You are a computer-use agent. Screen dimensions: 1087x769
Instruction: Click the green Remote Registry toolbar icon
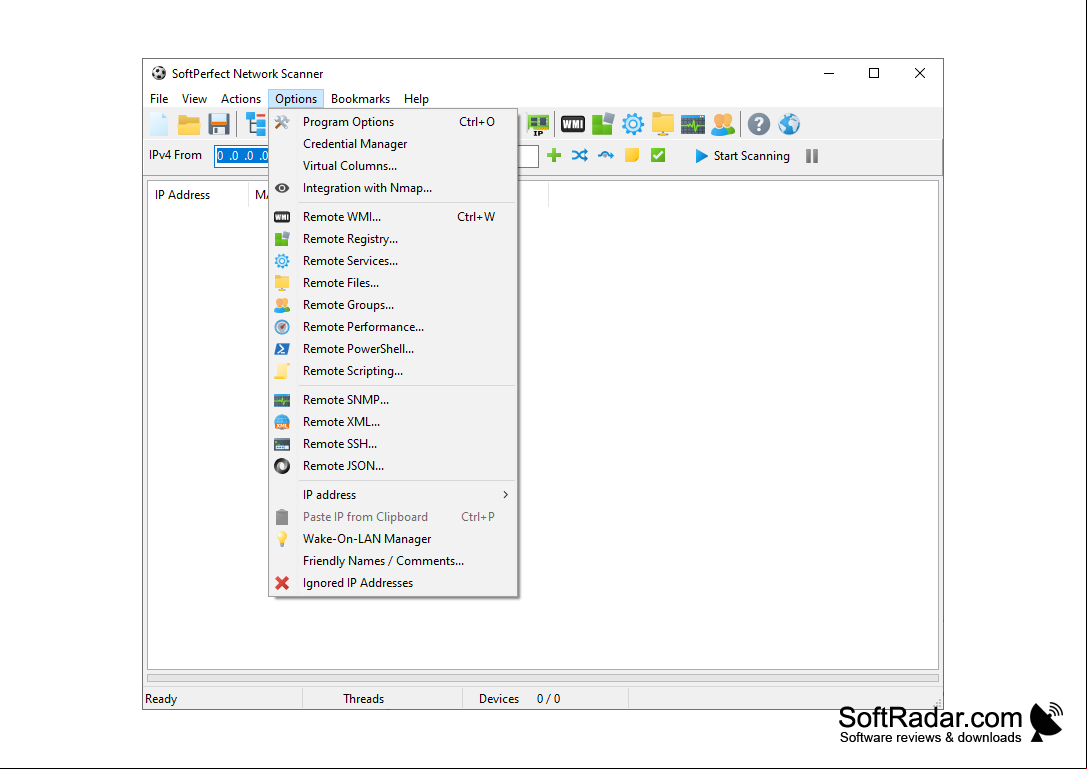tap(602, 124)
